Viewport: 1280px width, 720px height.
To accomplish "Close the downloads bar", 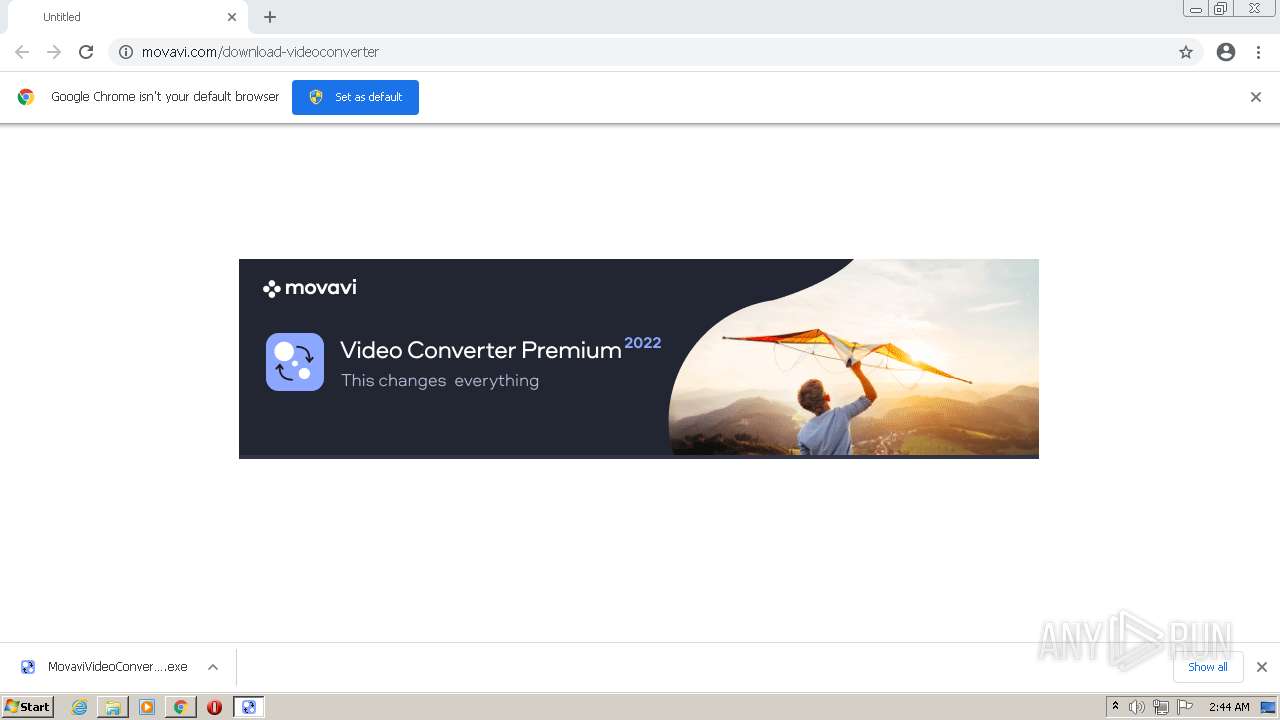I will pos(1262,667).
